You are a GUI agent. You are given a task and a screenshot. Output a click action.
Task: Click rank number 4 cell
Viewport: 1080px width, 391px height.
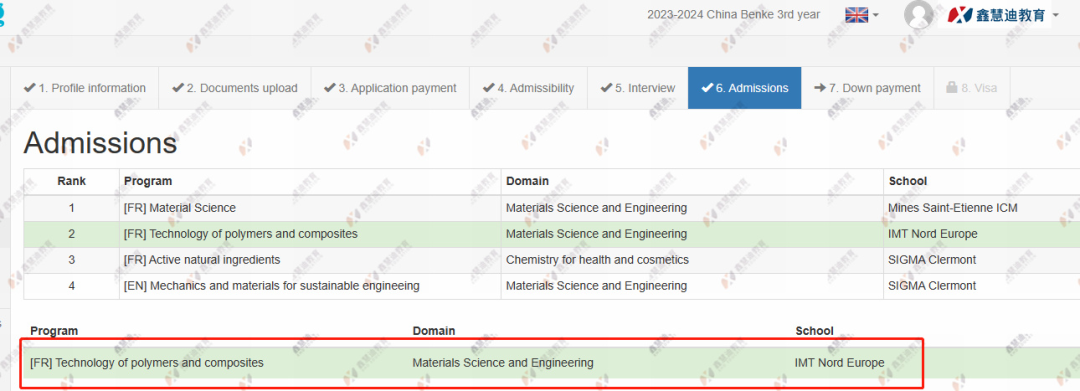point(72,286)
